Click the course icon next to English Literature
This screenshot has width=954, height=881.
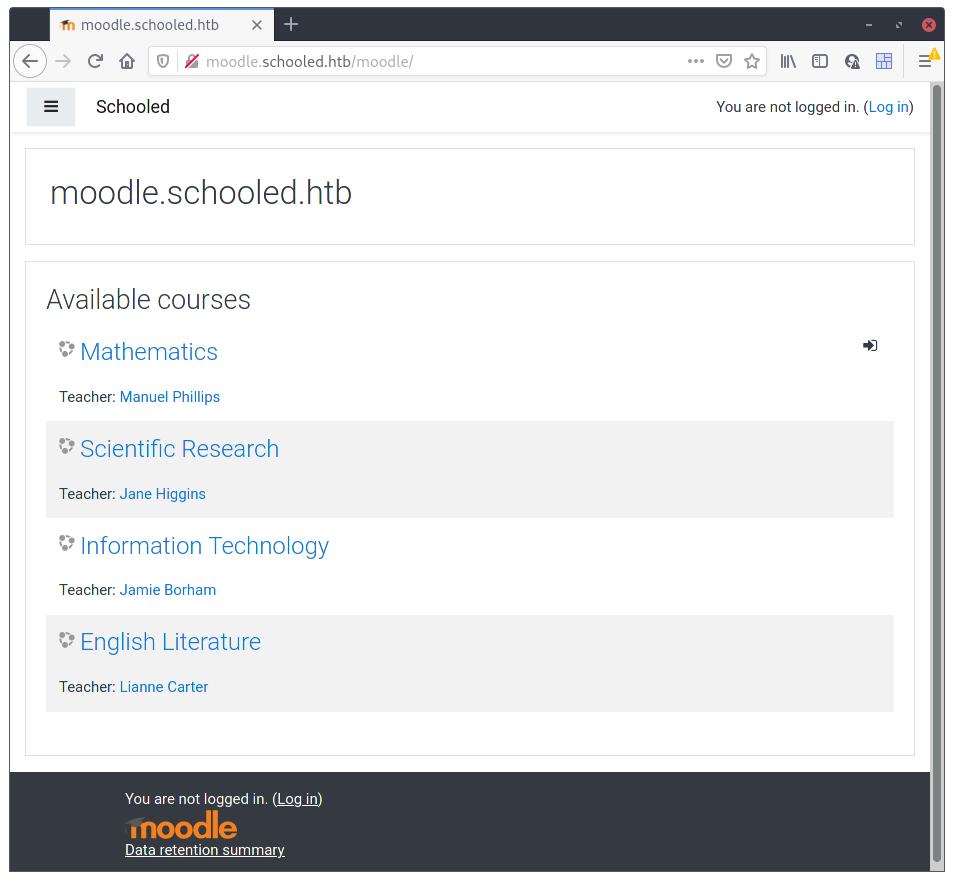click(x=66, y=639)
